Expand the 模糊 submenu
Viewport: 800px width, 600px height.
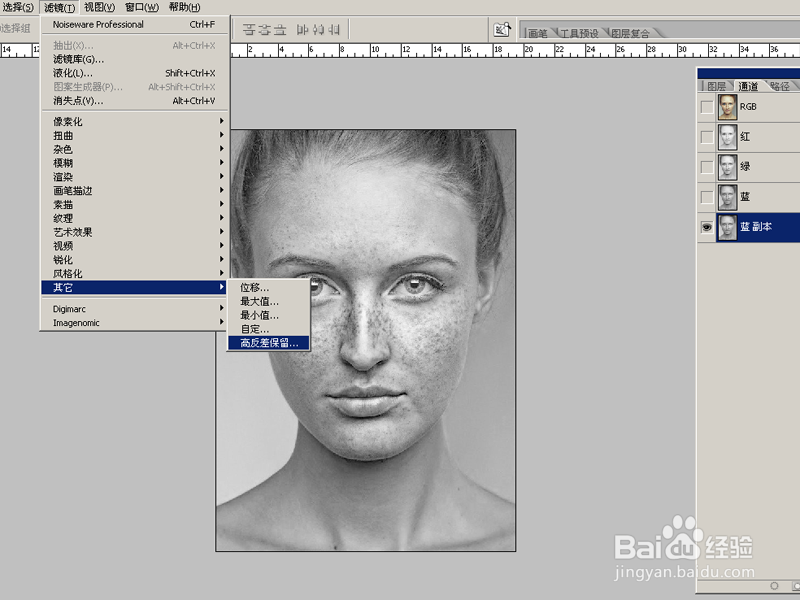tap(135, 163)
